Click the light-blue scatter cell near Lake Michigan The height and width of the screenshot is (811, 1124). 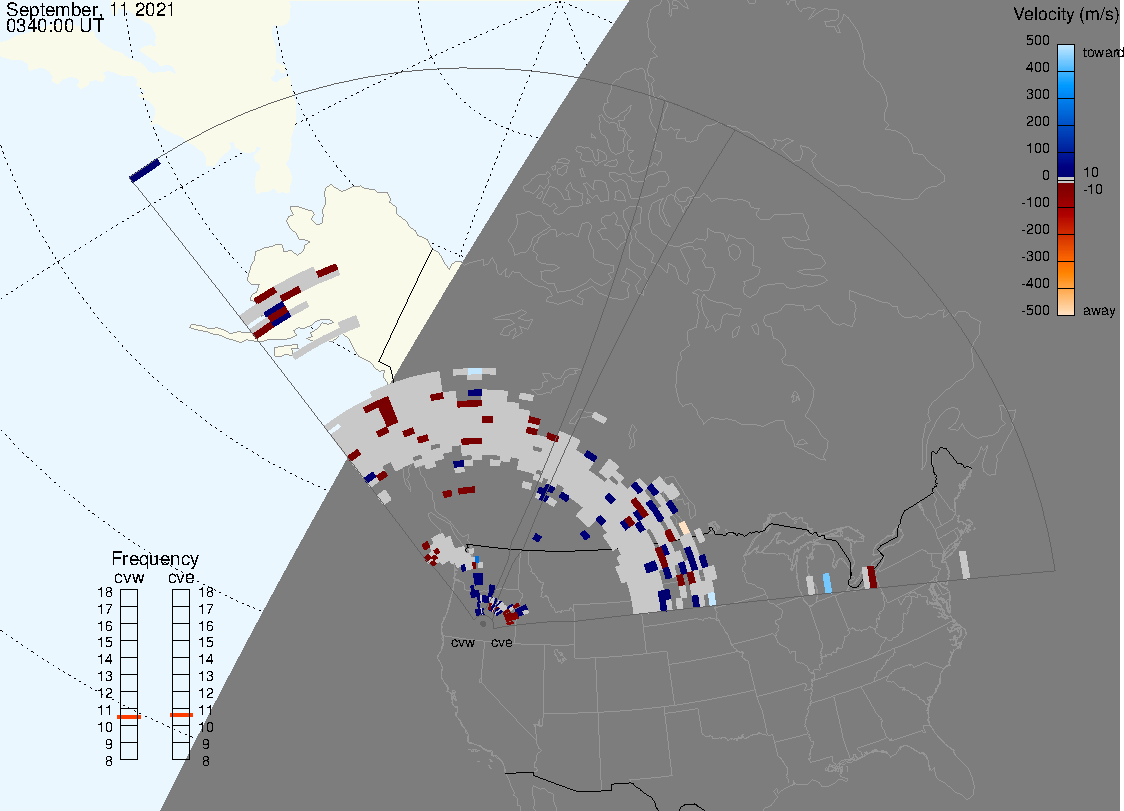(x=827, y=582)
